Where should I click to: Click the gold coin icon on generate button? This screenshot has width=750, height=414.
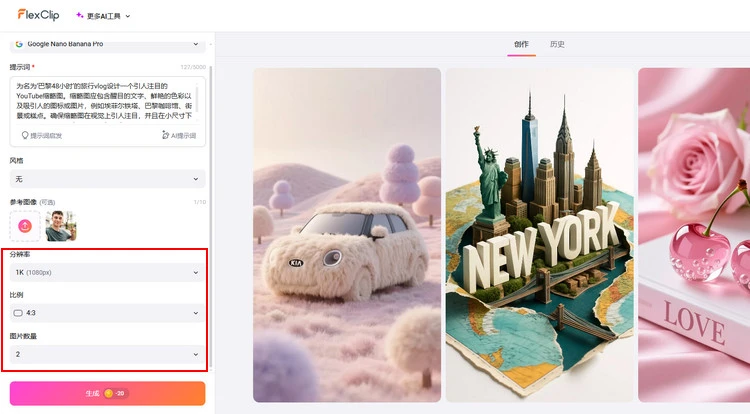109,393
